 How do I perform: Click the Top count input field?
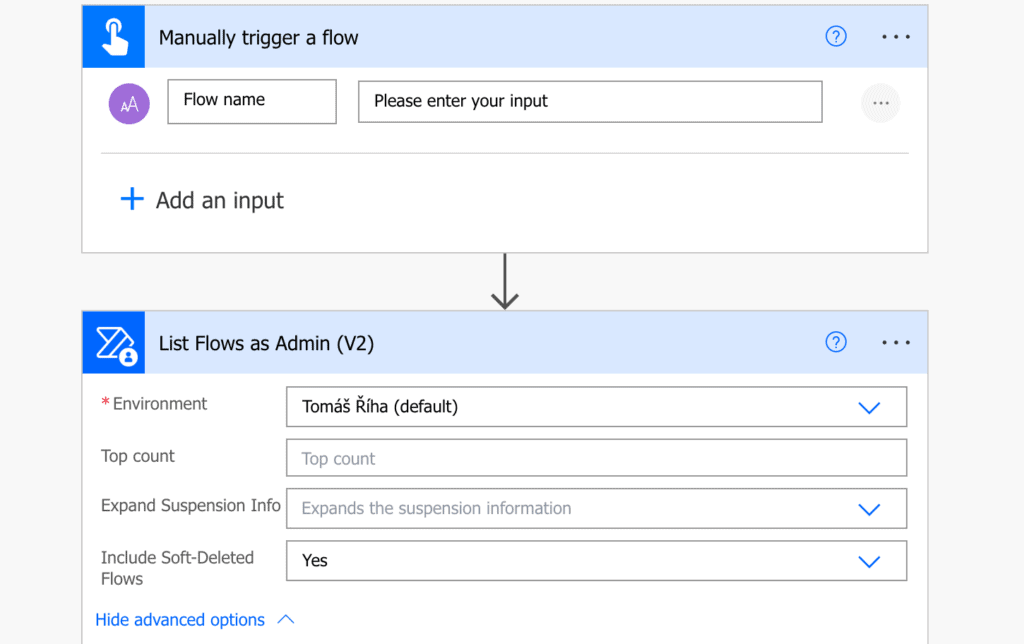click(596, 458)
